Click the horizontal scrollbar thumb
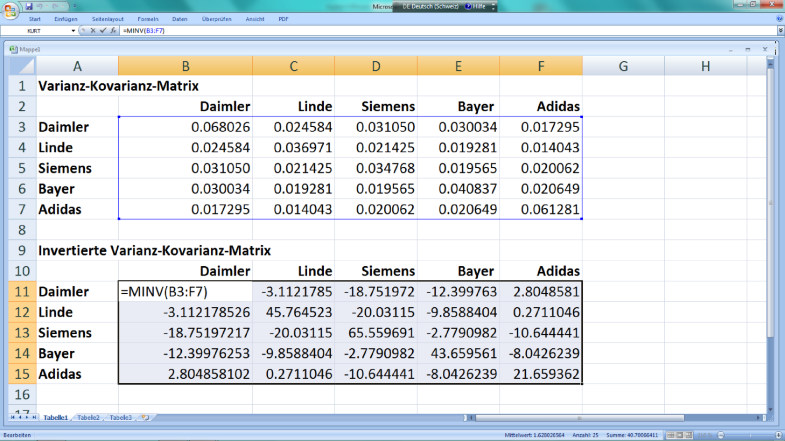Viewport: 785px width, 441px height. click(579, 417)
